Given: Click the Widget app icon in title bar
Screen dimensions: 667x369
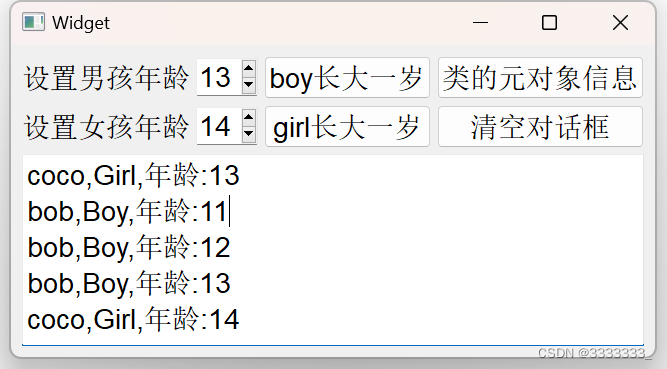Looking at the screenshot, I should coord(33,22).
